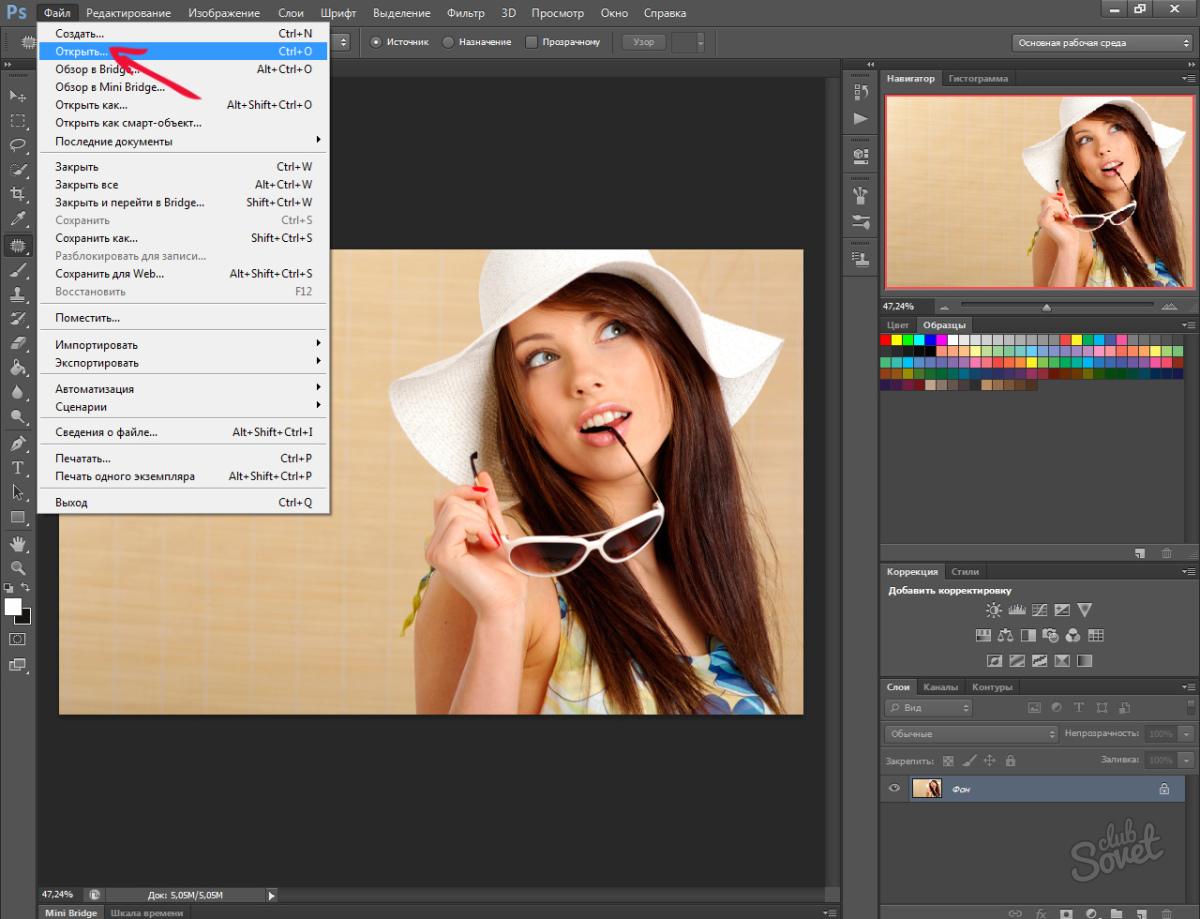The width and height of the screenshot is (1200, 919).
Task: Expand the Автоматизация submenu
Action: (x=183, y=389)
